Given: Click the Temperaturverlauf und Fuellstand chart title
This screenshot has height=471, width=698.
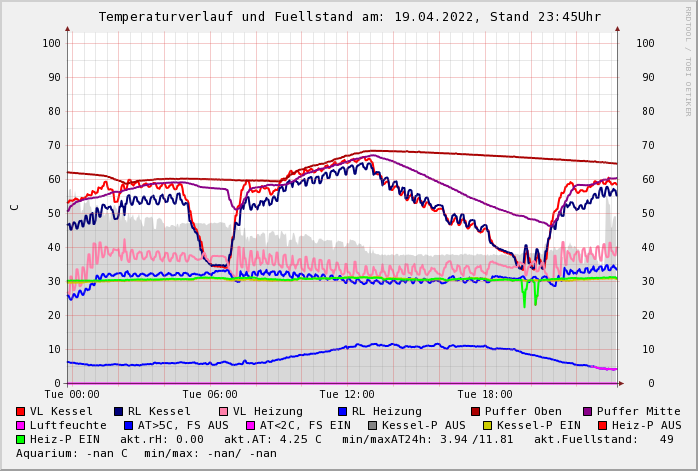Looking at the screenshot, I should 349,17.
